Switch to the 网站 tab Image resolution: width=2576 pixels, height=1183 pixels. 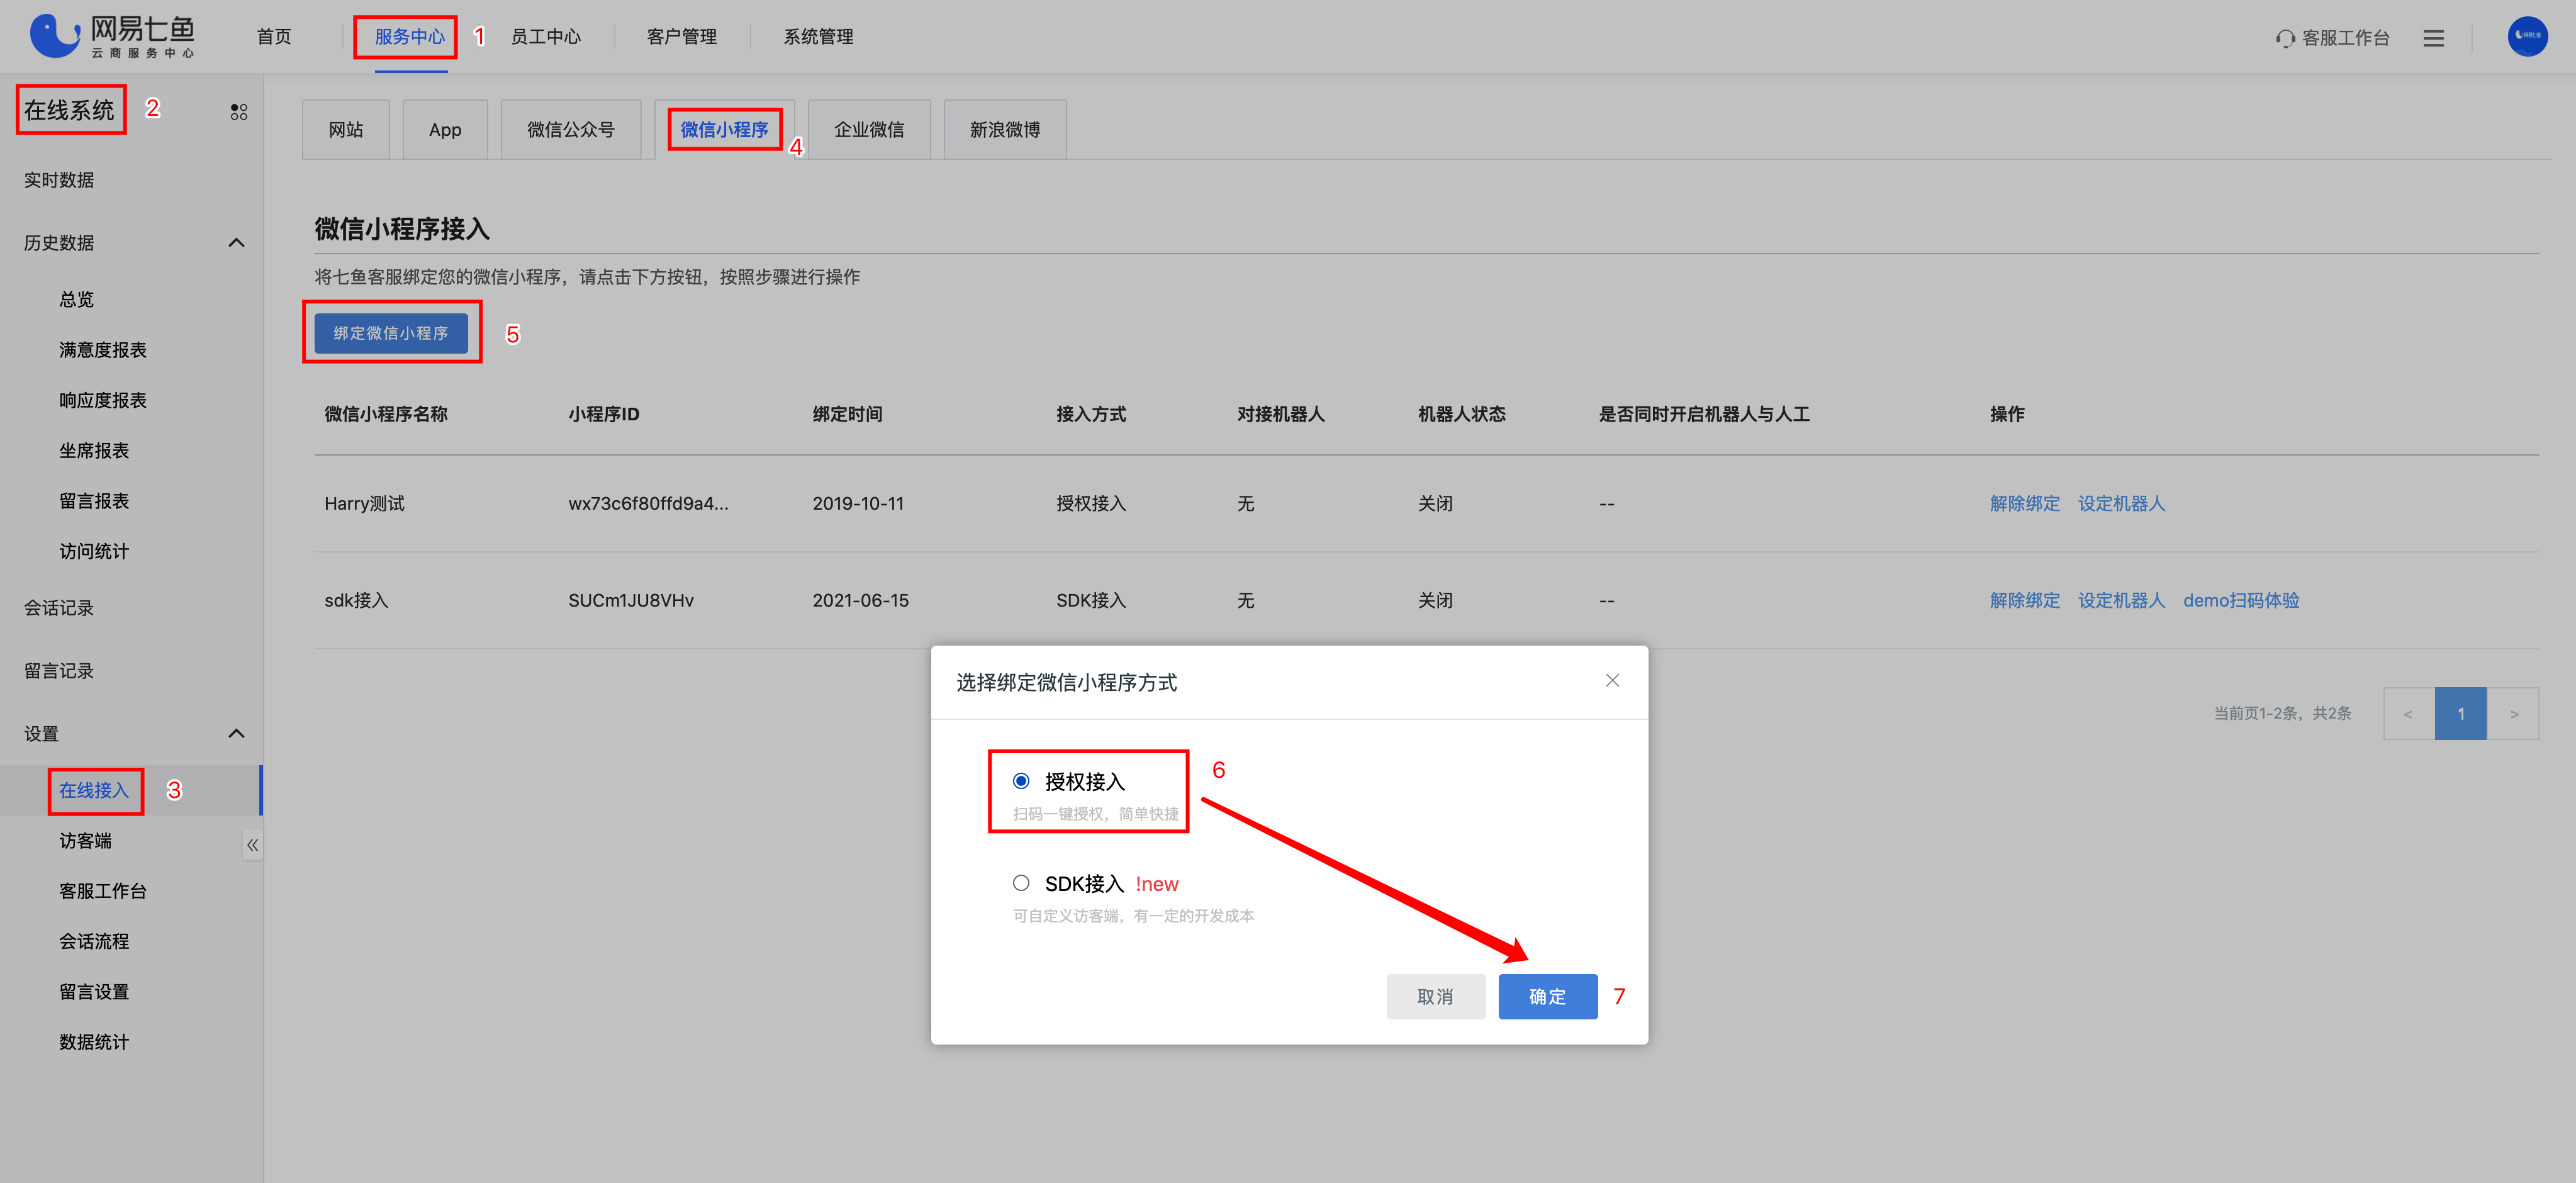[x=346, y=130]
